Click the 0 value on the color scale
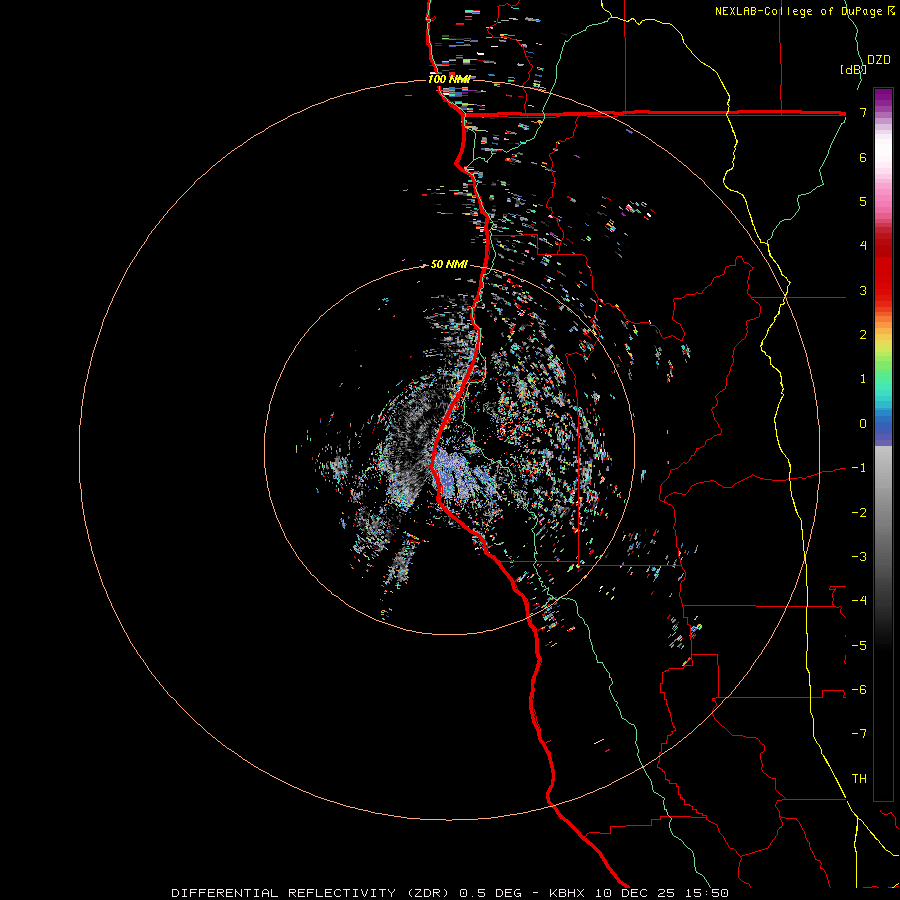Screen dimensions: 900x900 click(x=863, y=424)
